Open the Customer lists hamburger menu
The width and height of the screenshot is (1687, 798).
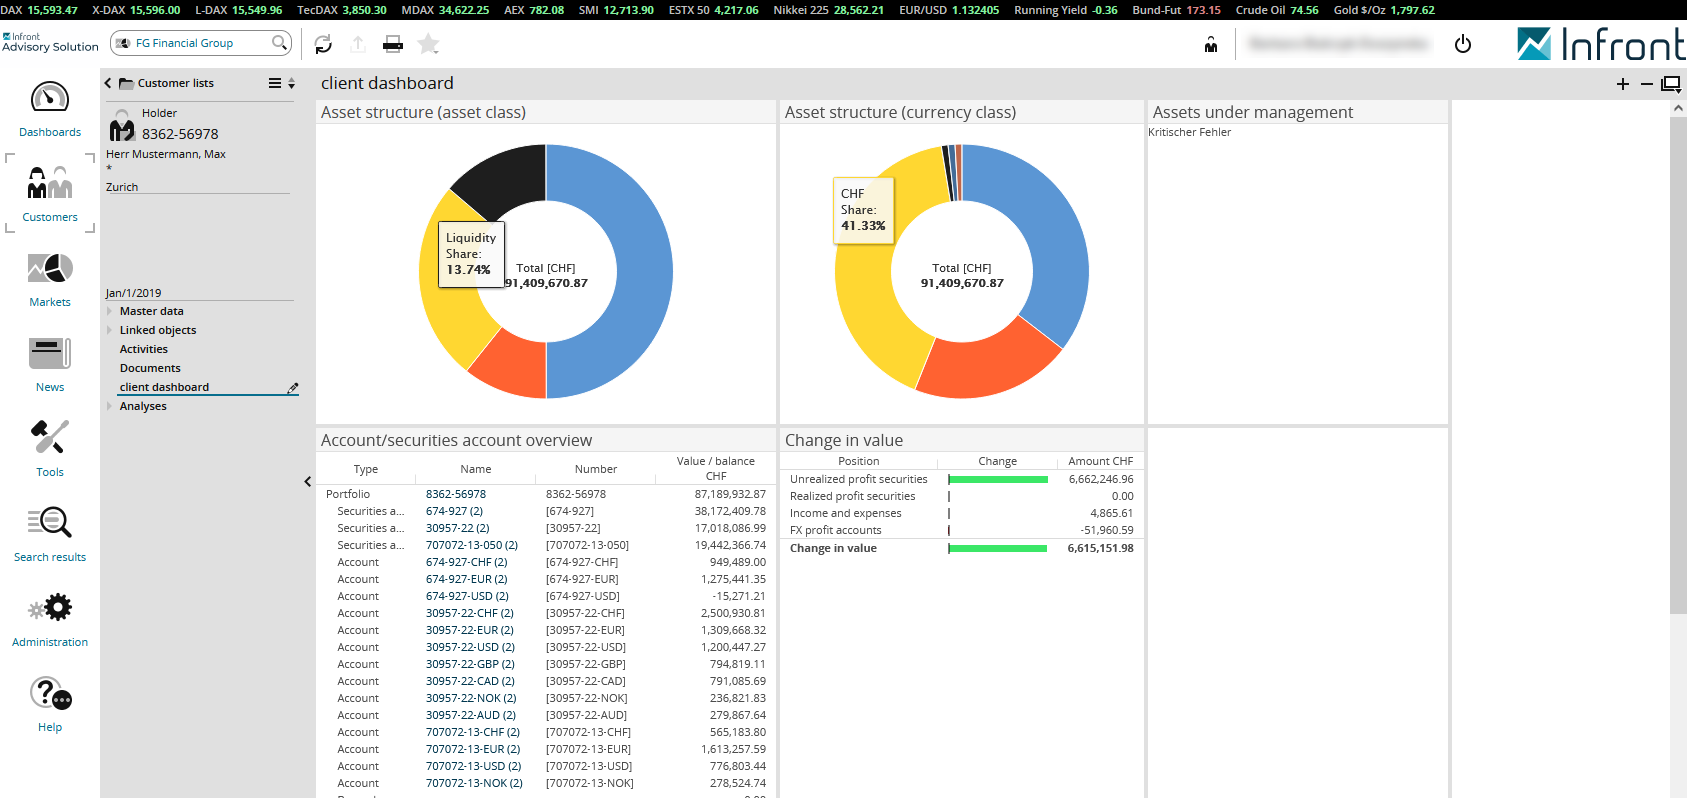pyautogui.click(x=275, y=83)
